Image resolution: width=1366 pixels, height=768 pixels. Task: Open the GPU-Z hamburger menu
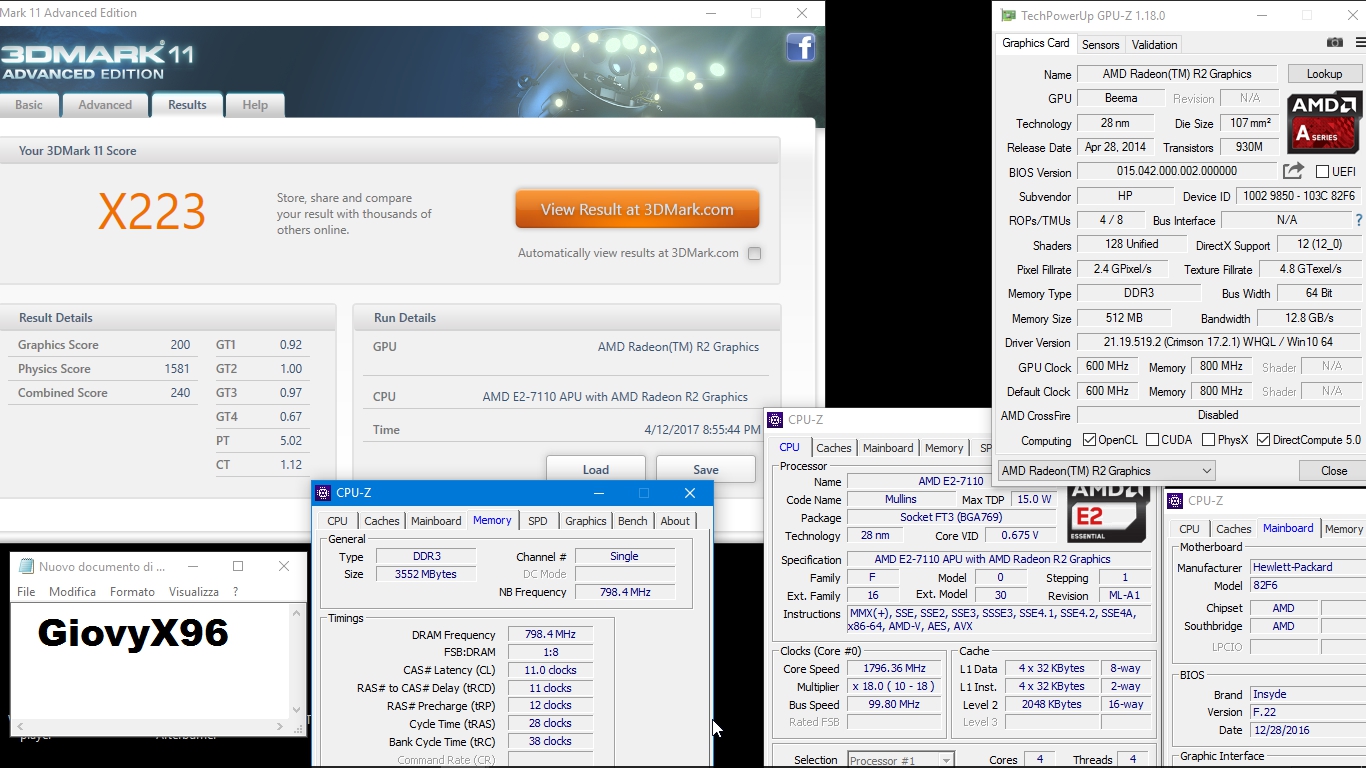click(x=1360, y=43)
